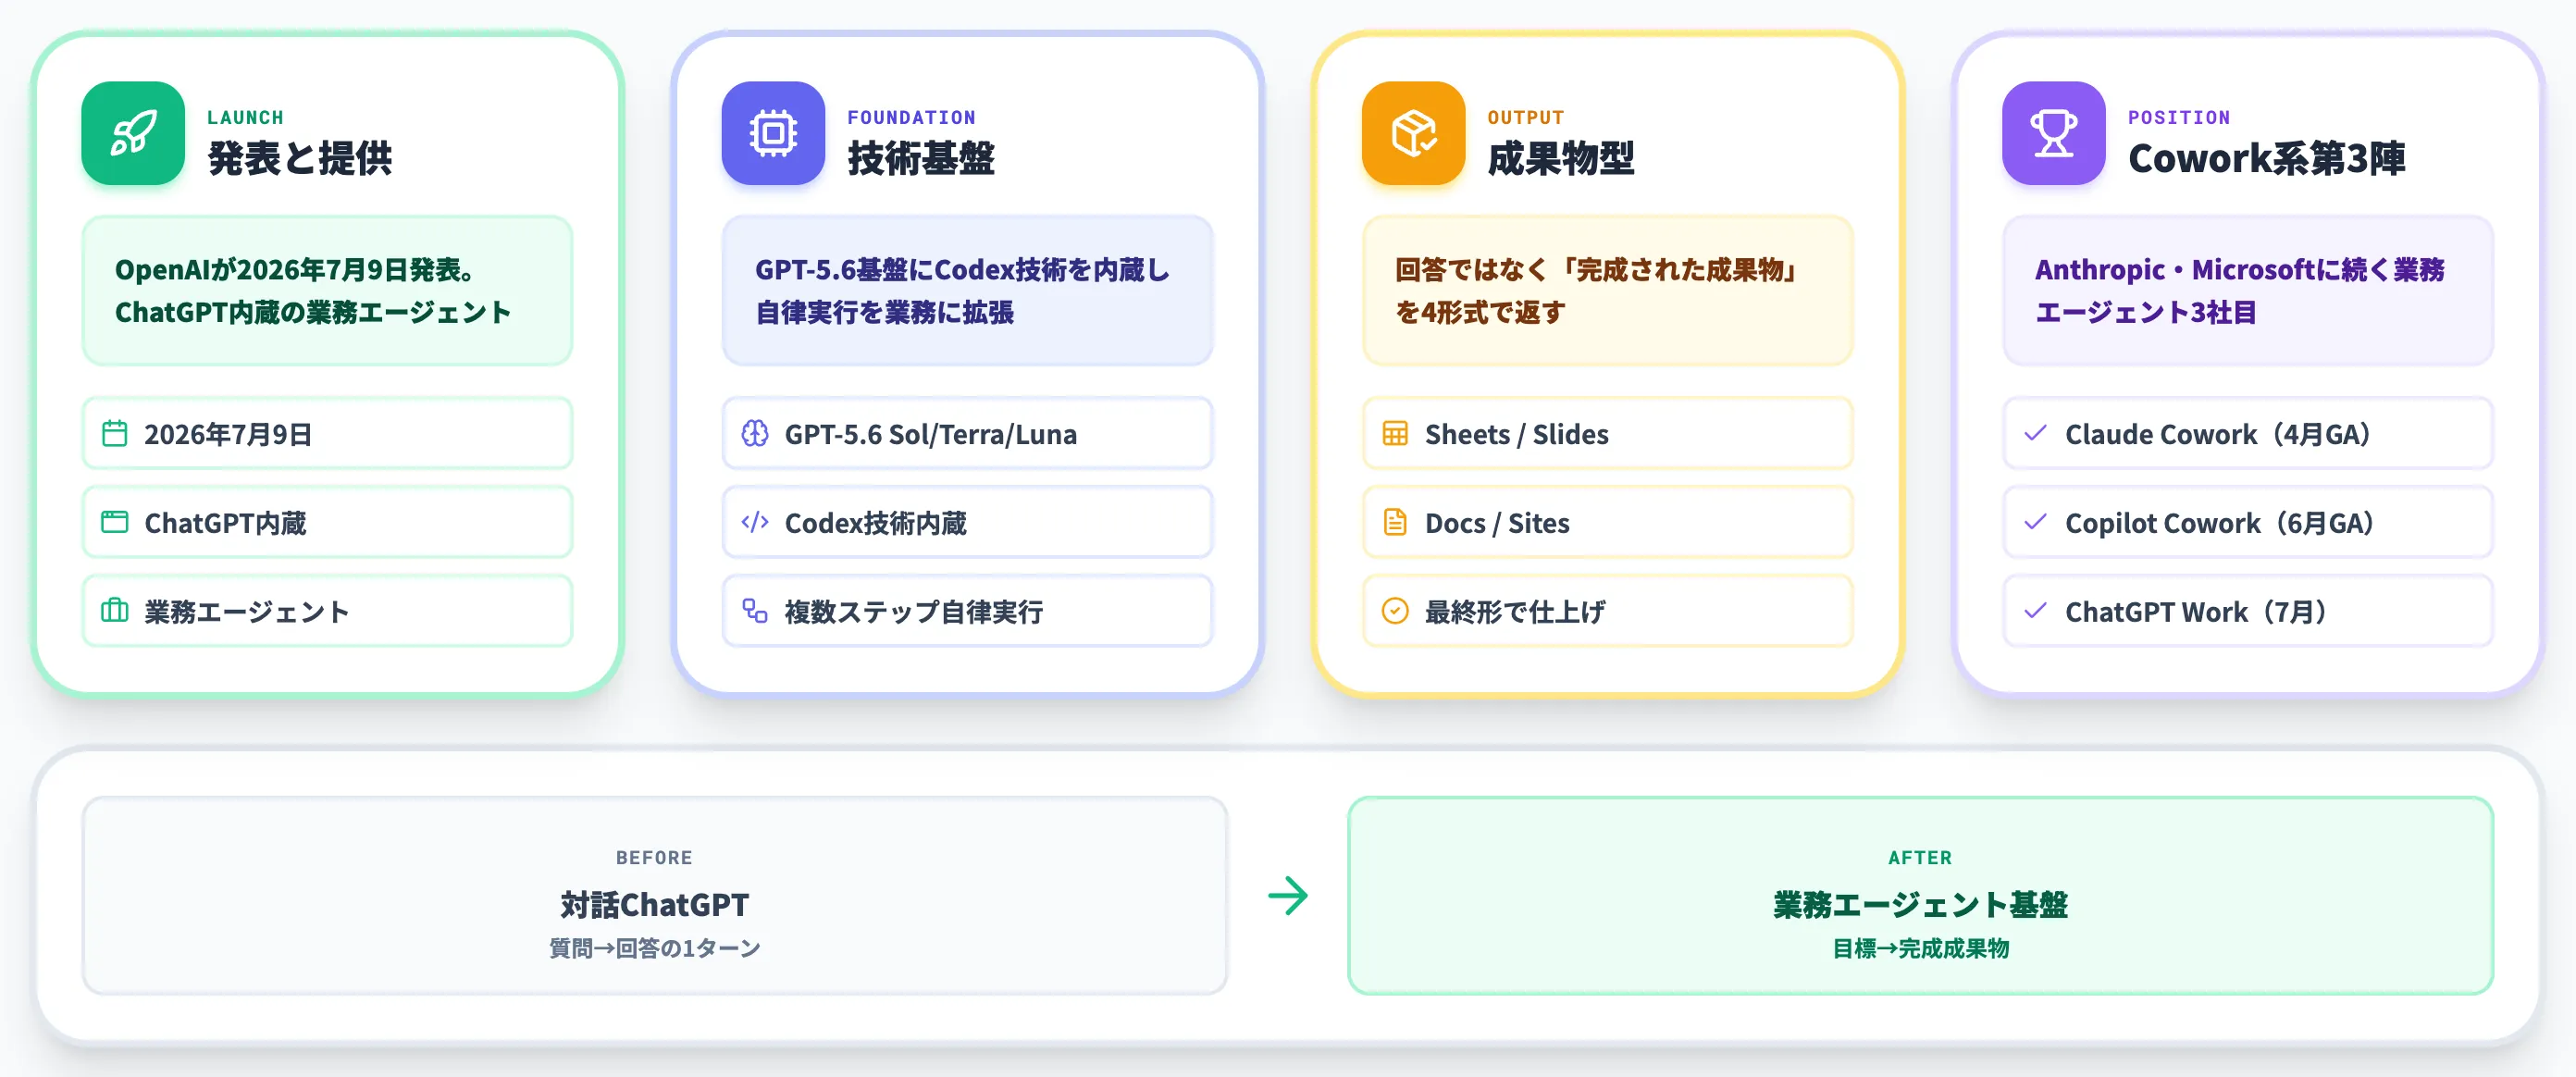This screenshot has width=2576, height=1077.
Task: Click the circled check icon beside 最終形で仕上げ
Action: tap(1395, 610)
